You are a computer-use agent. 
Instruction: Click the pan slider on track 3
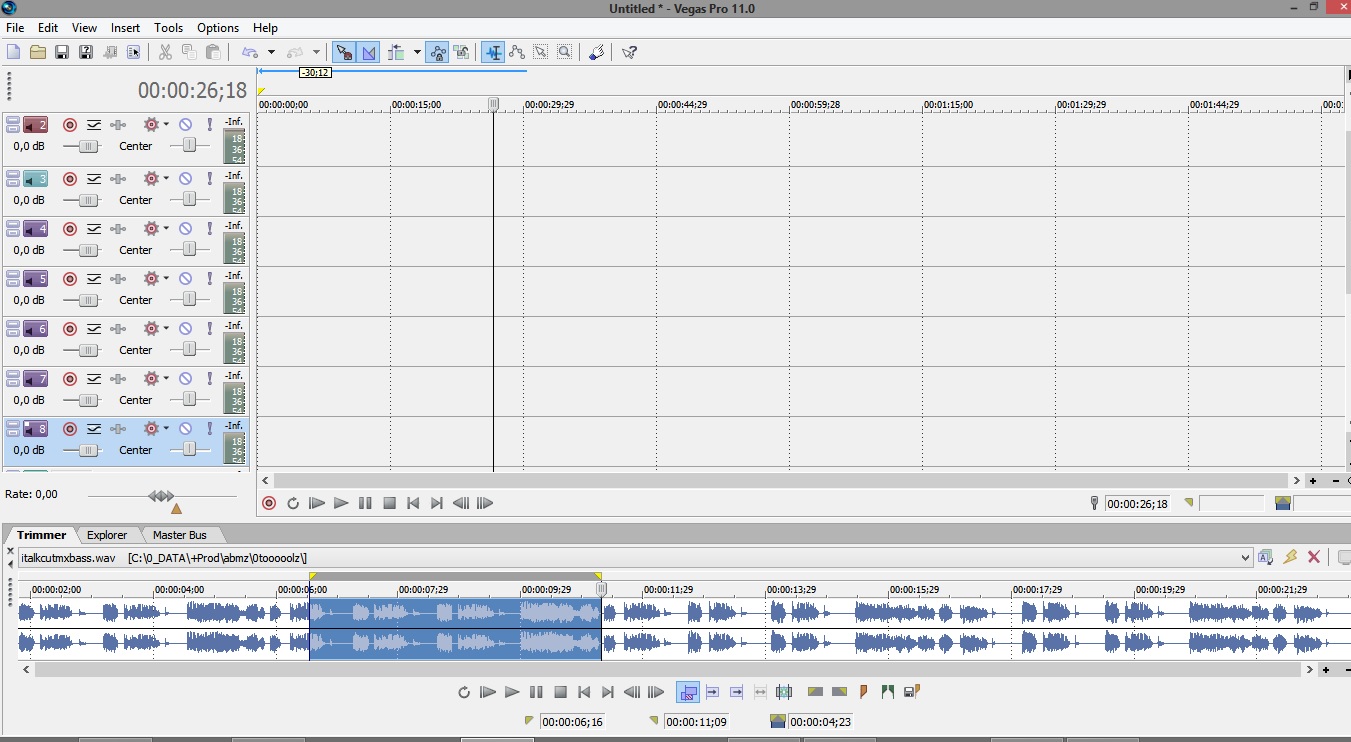pyautogui.click(x=189, y=200)
